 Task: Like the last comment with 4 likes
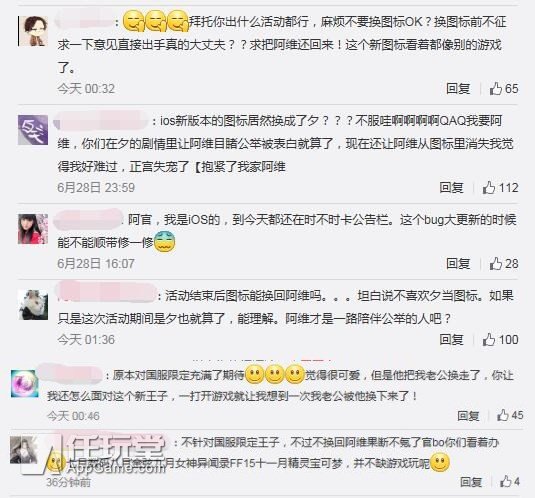point(505,481)
